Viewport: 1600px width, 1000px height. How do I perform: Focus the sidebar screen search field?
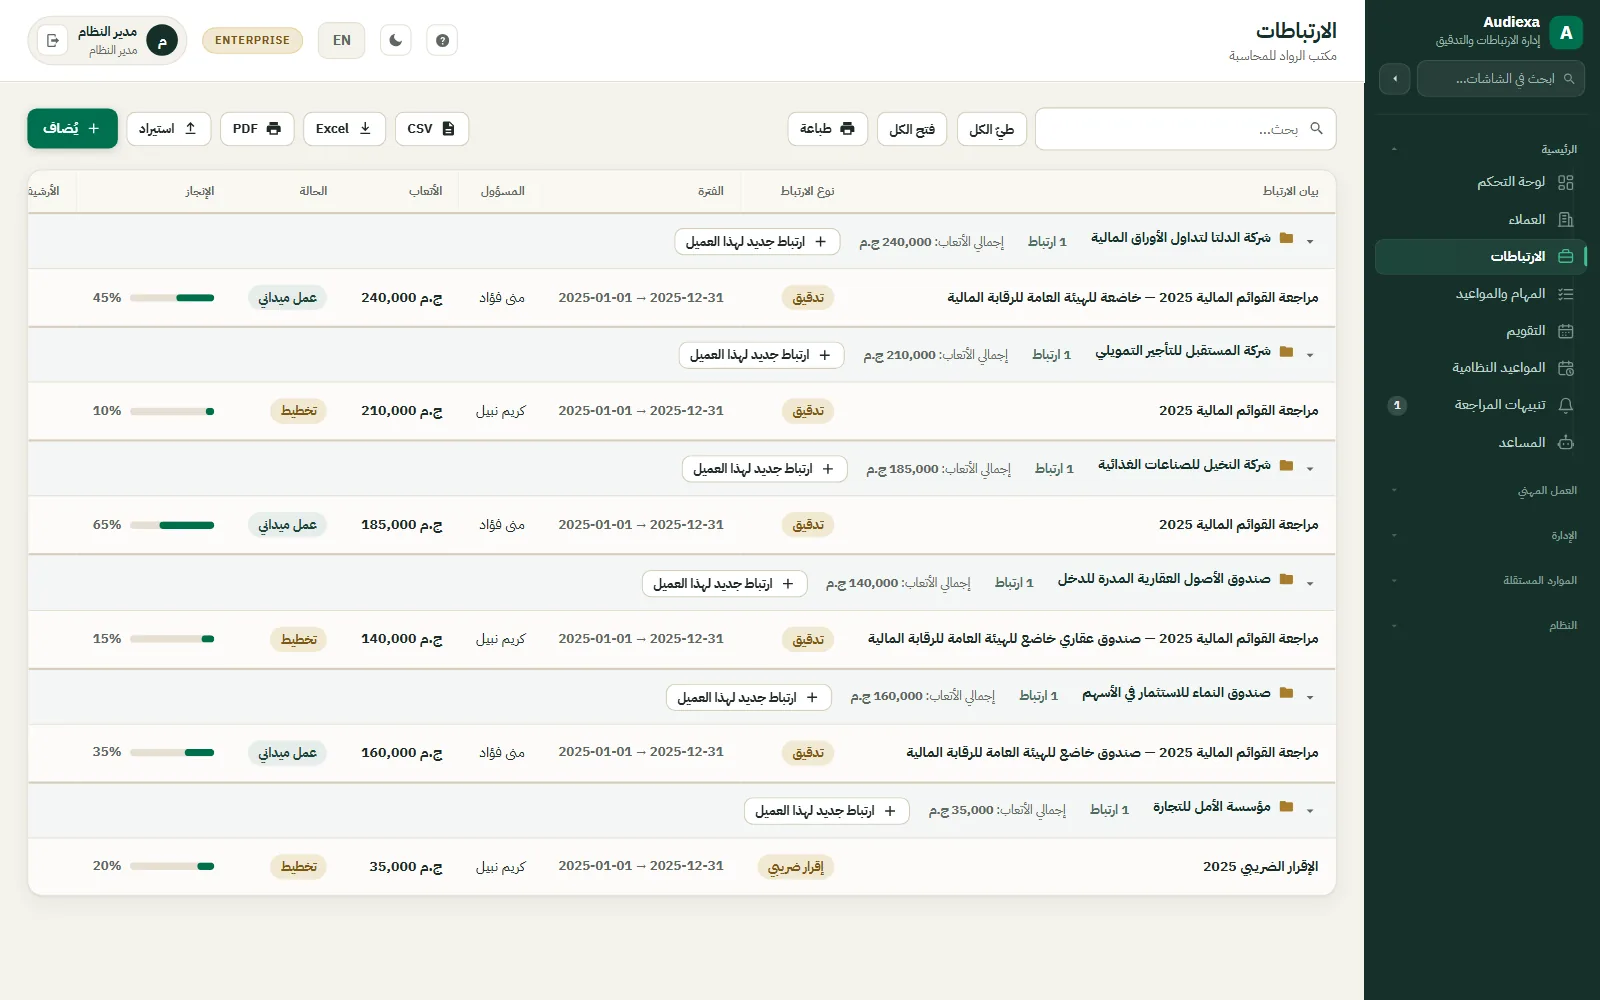pyautogui.click(x=1501, y=79)
